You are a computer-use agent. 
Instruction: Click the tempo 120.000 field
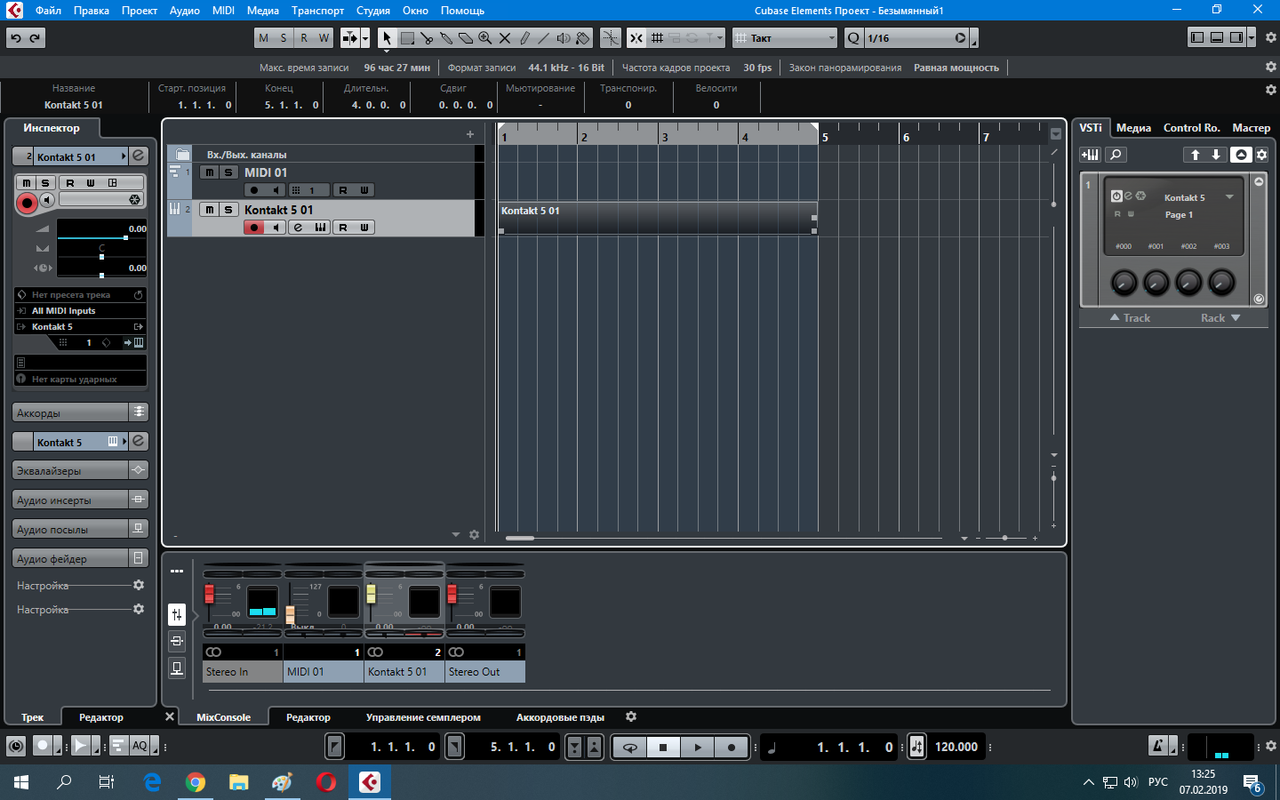pos(957,747)
